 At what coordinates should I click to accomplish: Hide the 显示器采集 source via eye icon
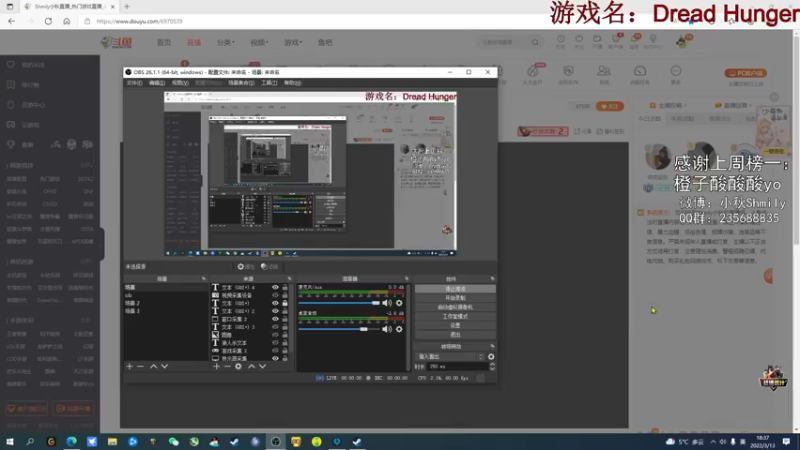coord(275,358)
